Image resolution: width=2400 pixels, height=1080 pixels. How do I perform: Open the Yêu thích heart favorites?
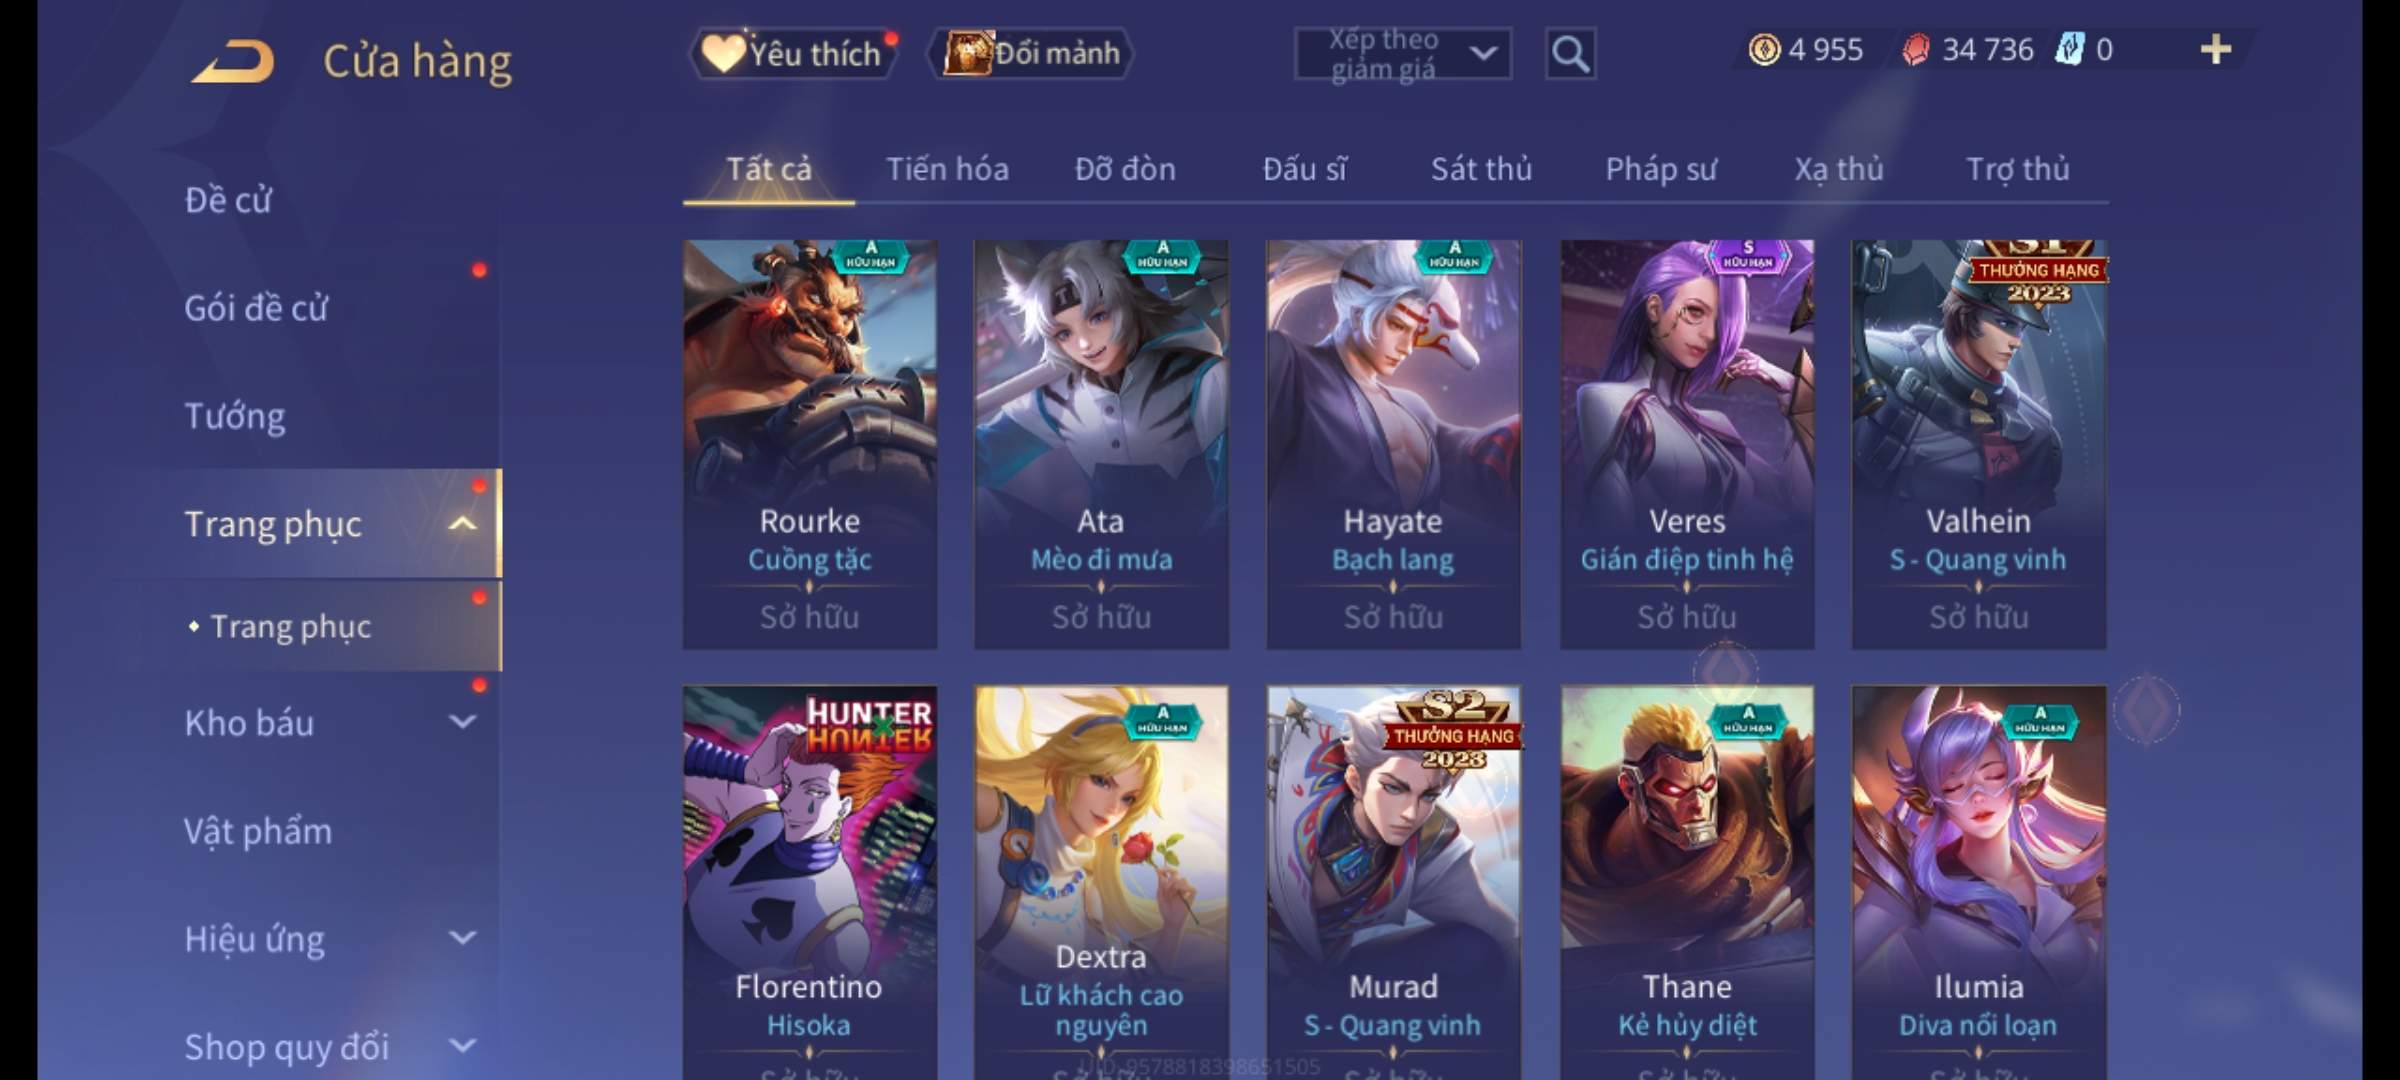(x=793, y=54)
